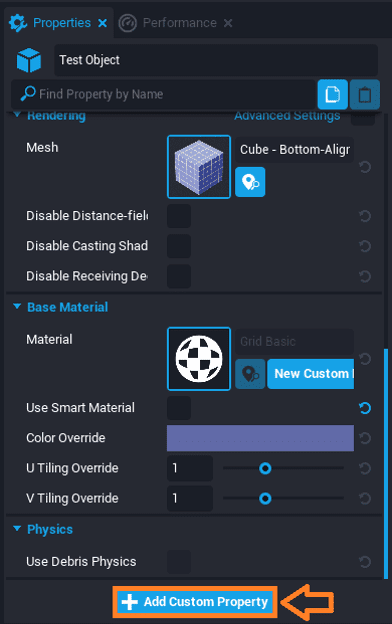
Task: Click the paste properties clipboard icon
Action: pyautogui.click(x=365, y=94)
